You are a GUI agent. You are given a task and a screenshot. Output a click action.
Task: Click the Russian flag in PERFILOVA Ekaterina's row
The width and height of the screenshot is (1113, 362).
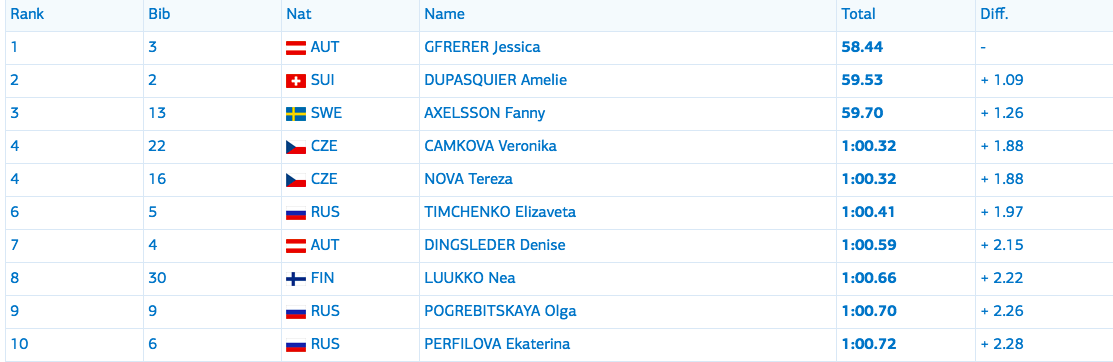(x=295, y=346)
